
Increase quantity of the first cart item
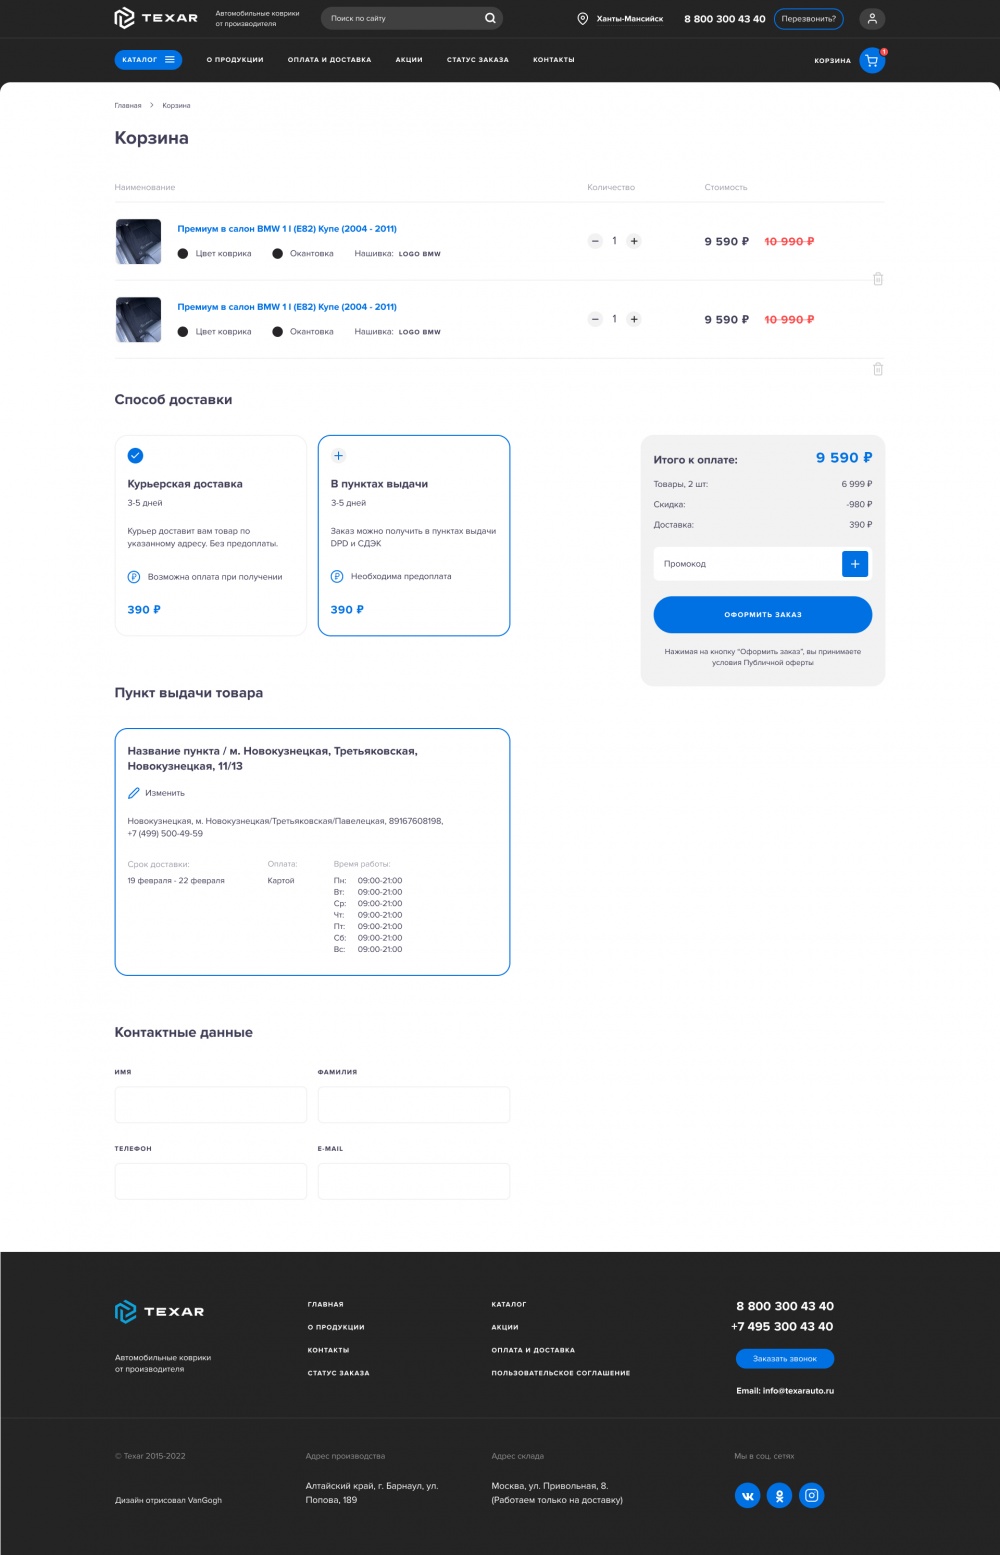[634, 241]
